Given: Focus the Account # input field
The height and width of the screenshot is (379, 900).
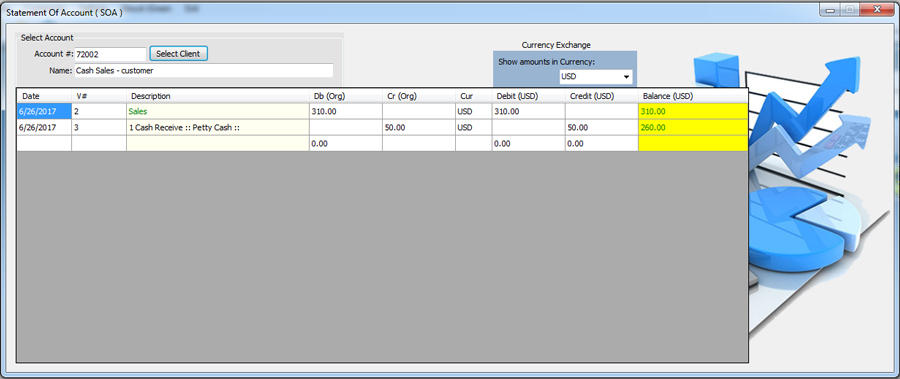Looking at the screenshot, I should pos(110,54).
